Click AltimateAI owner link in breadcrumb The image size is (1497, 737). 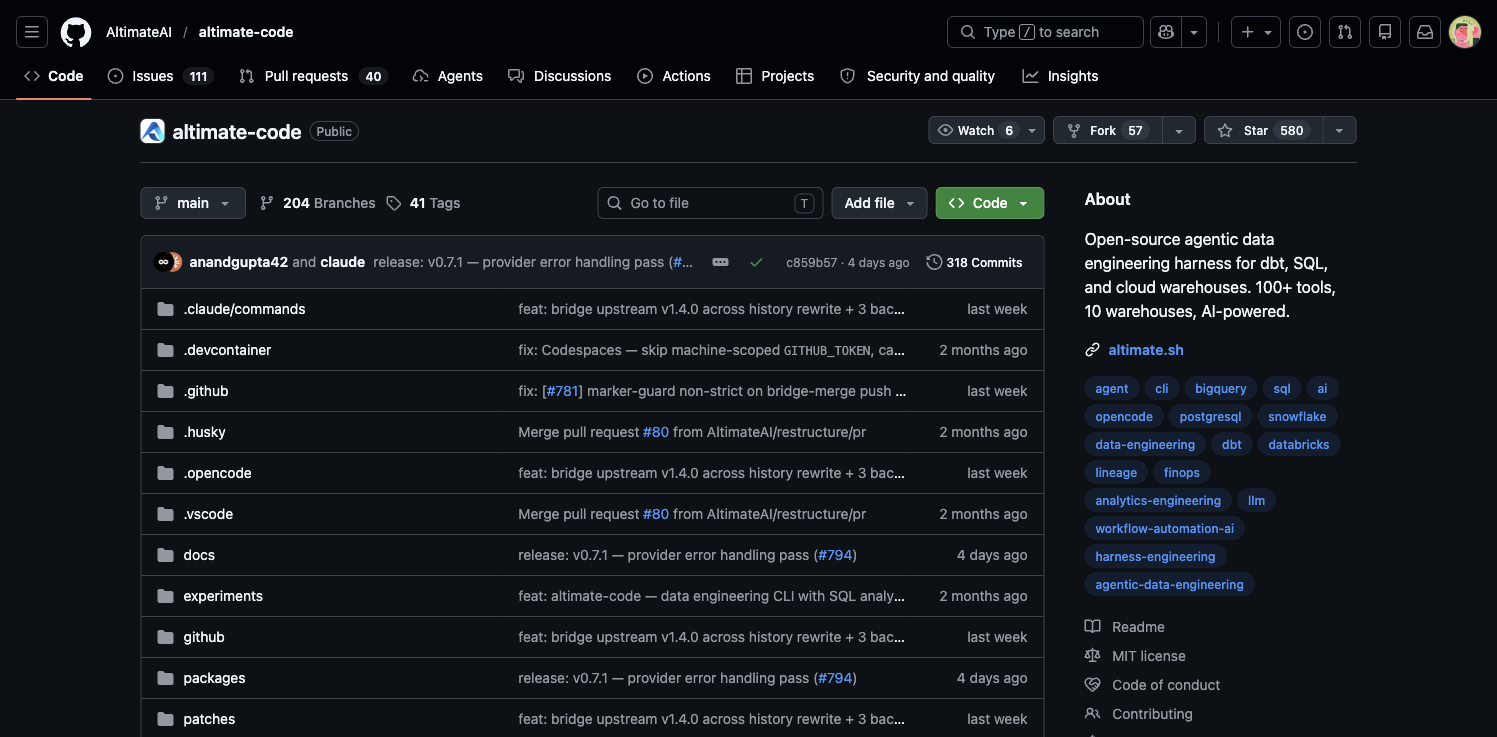(x=139, y=32)
